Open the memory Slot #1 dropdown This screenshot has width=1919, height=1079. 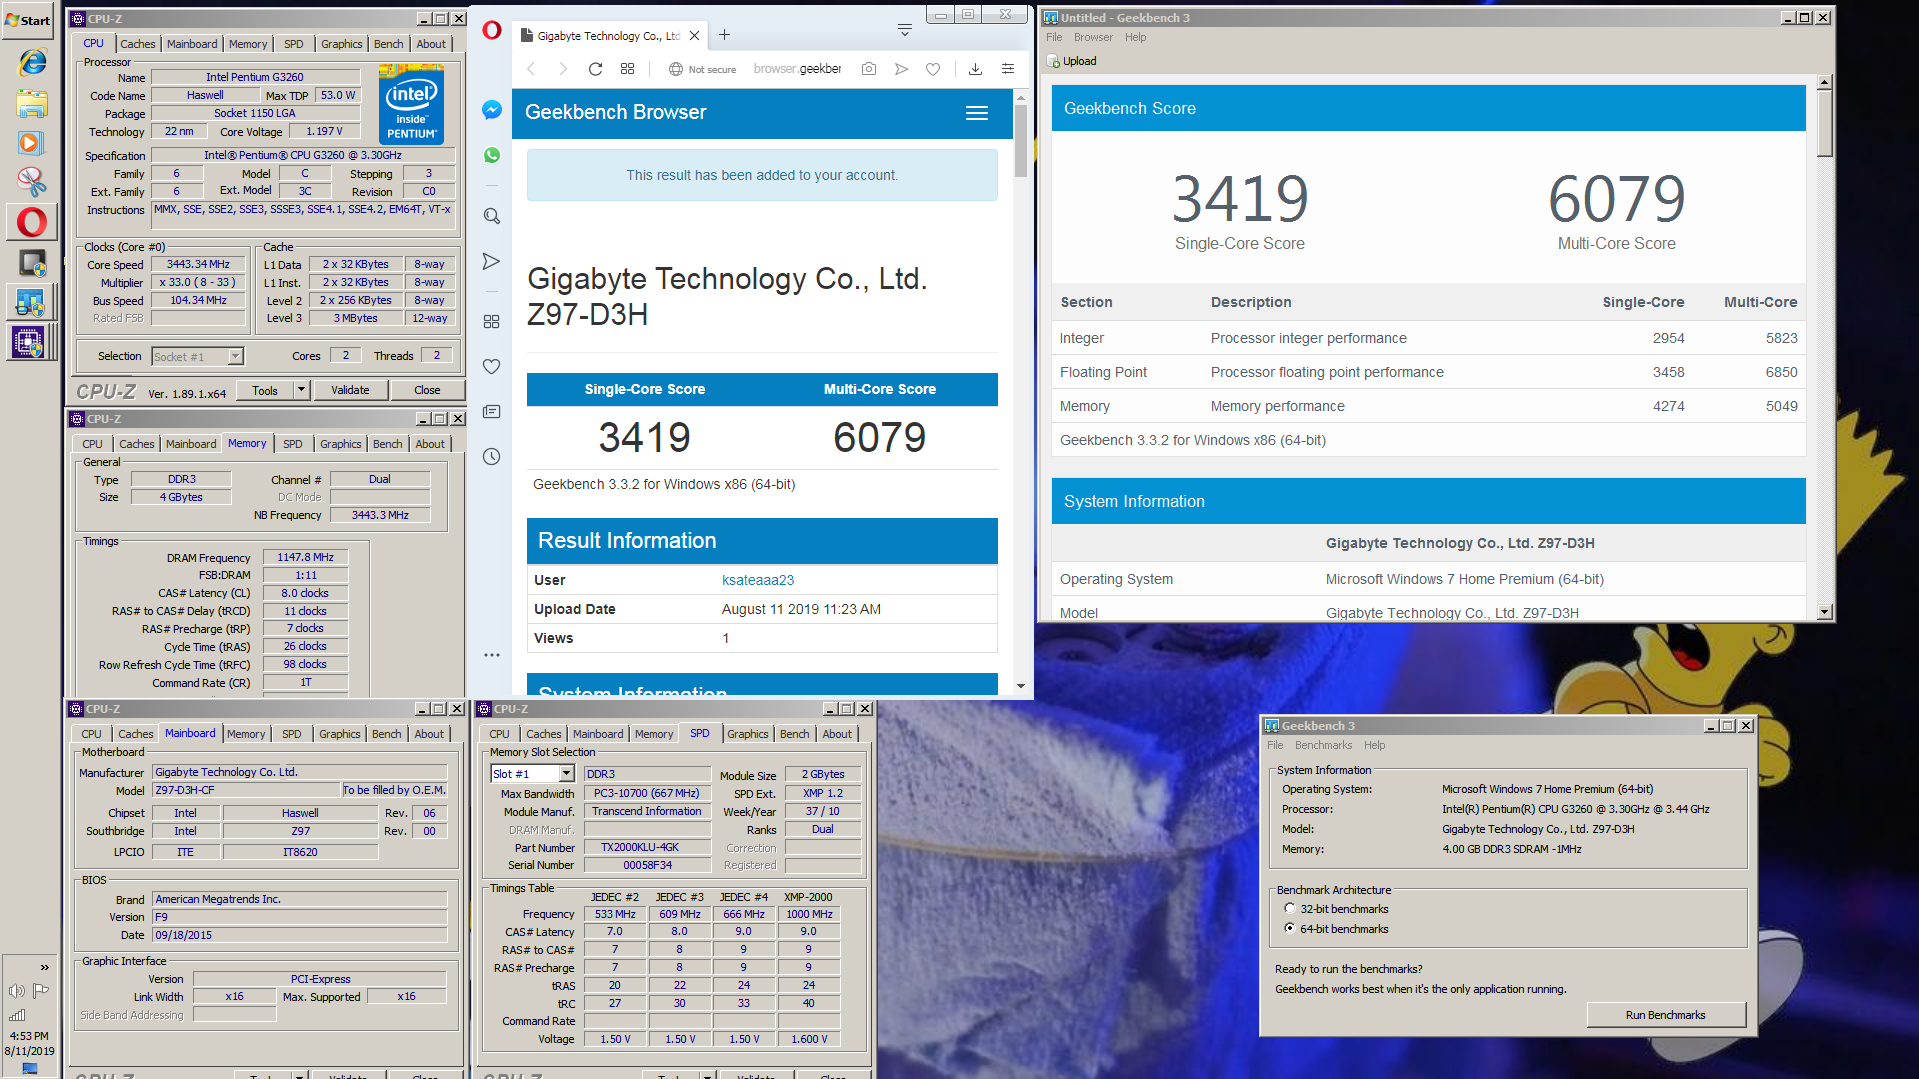[x=566, y=774]
